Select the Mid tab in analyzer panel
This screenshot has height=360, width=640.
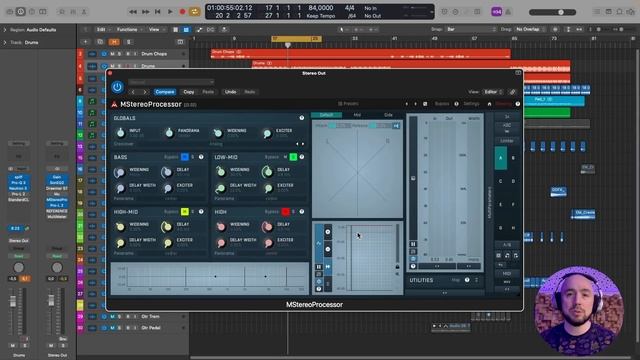(x=357, y=115)
